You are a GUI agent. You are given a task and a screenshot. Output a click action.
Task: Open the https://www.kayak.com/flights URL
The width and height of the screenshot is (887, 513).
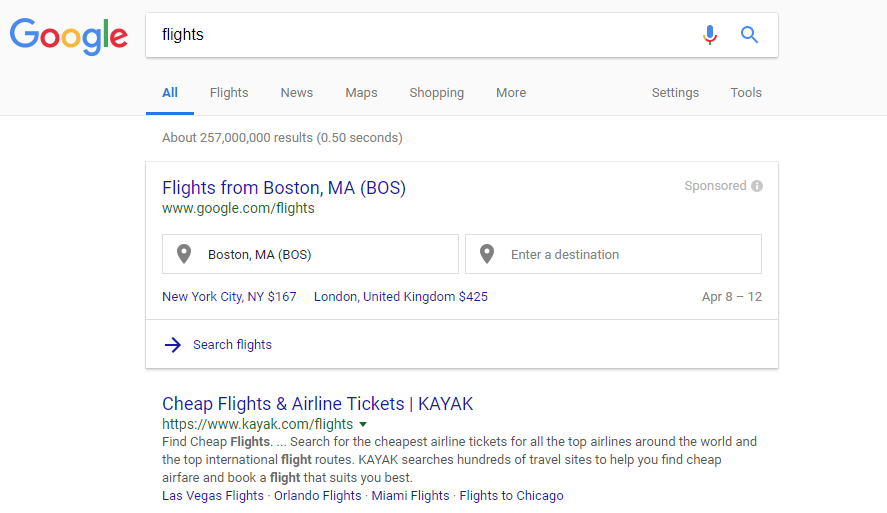[x=257, y=424]
